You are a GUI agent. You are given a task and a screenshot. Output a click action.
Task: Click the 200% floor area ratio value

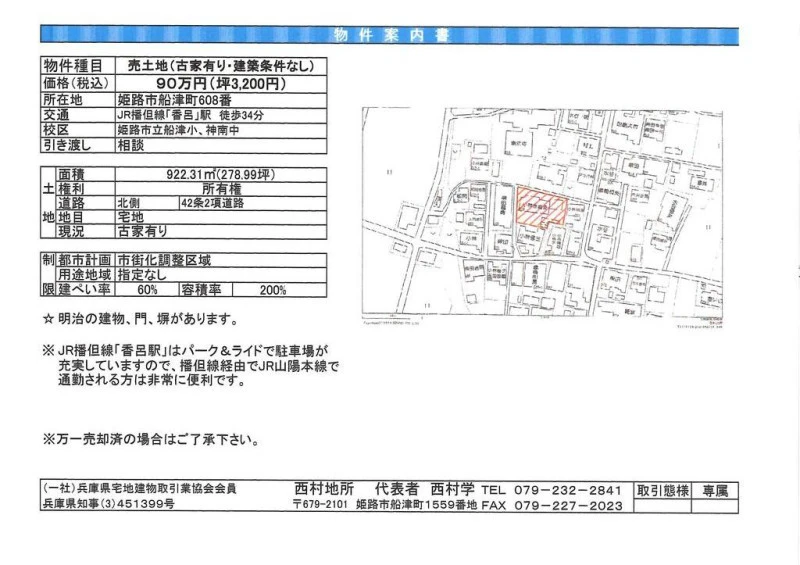272,289
